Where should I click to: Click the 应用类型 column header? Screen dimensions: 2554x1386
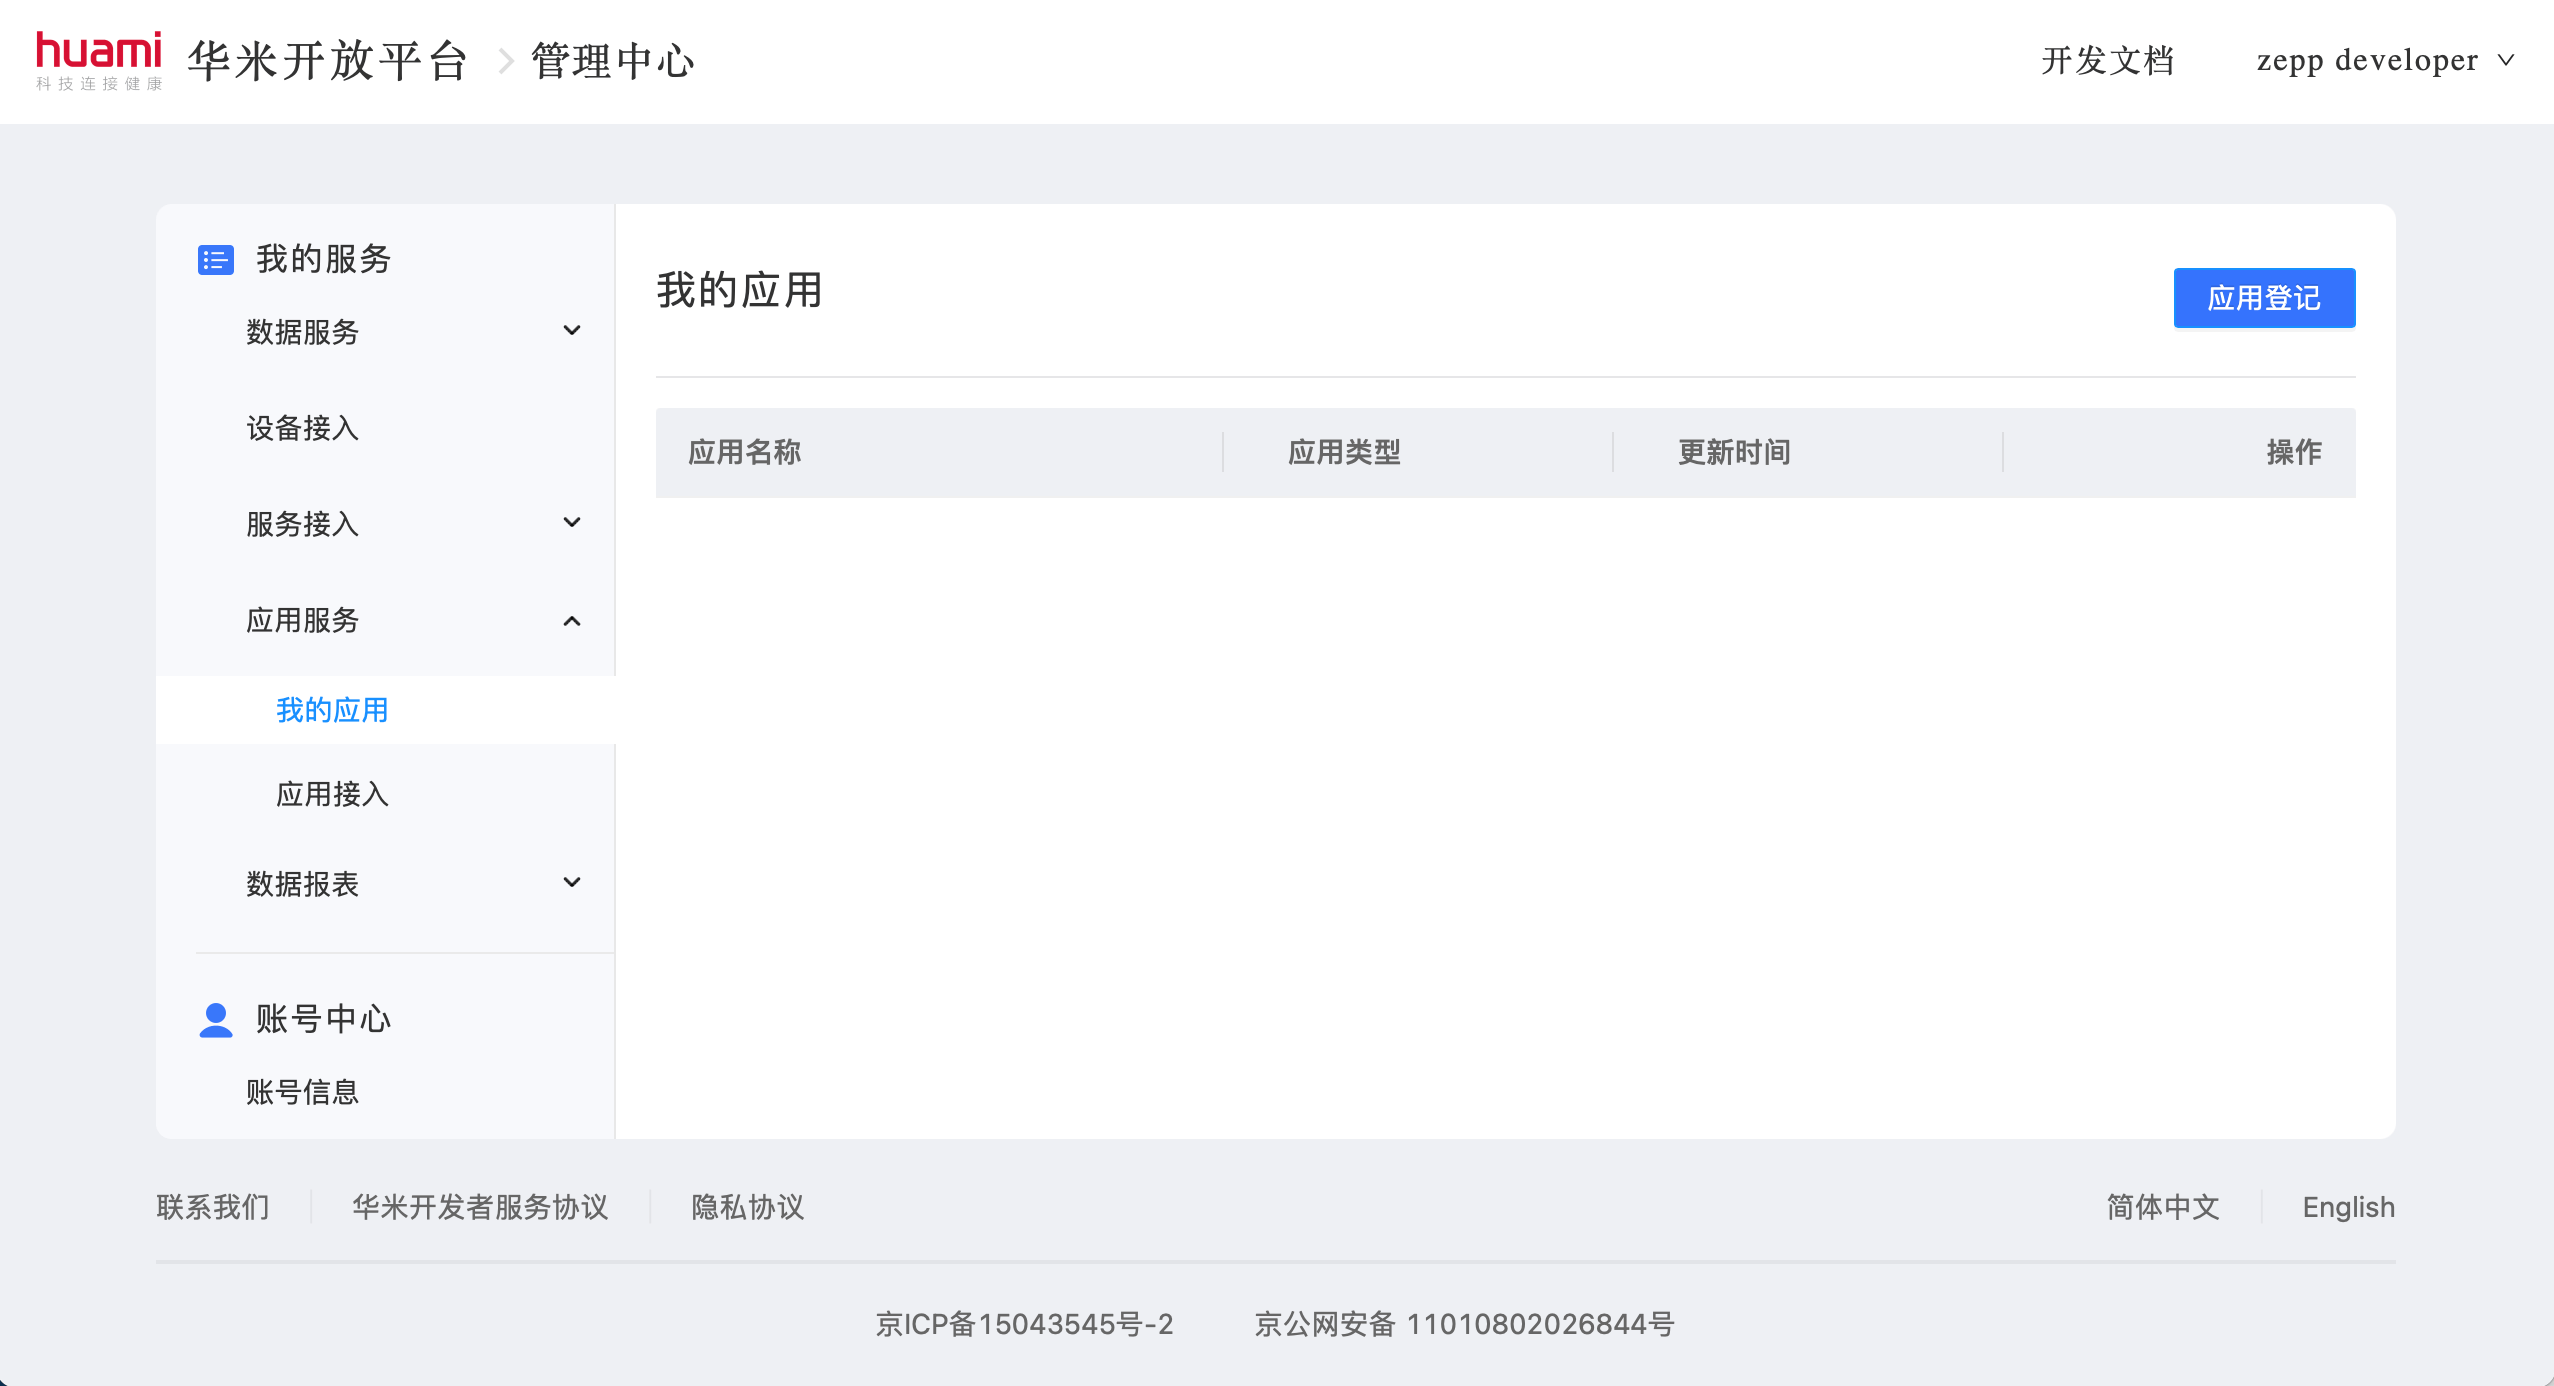click(1345, 452)
